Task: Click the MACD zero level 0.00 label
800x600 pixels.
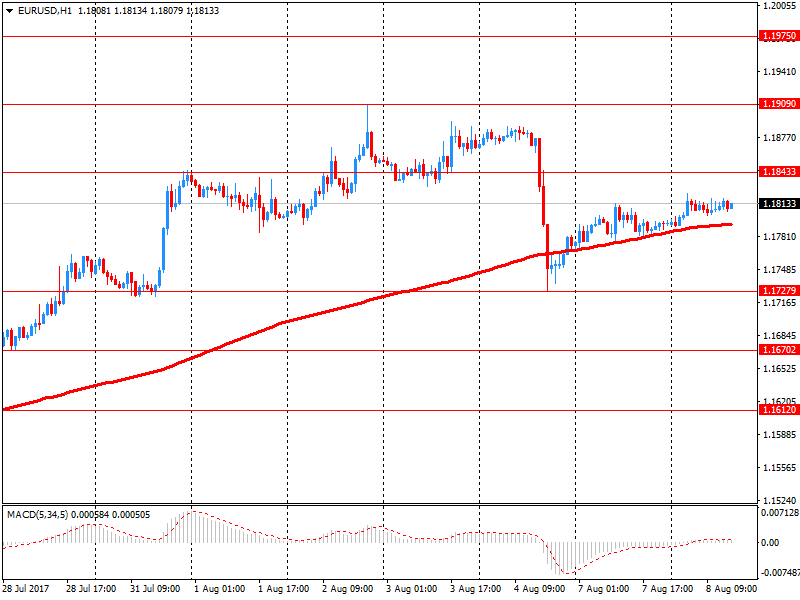Action: [770, 543]
